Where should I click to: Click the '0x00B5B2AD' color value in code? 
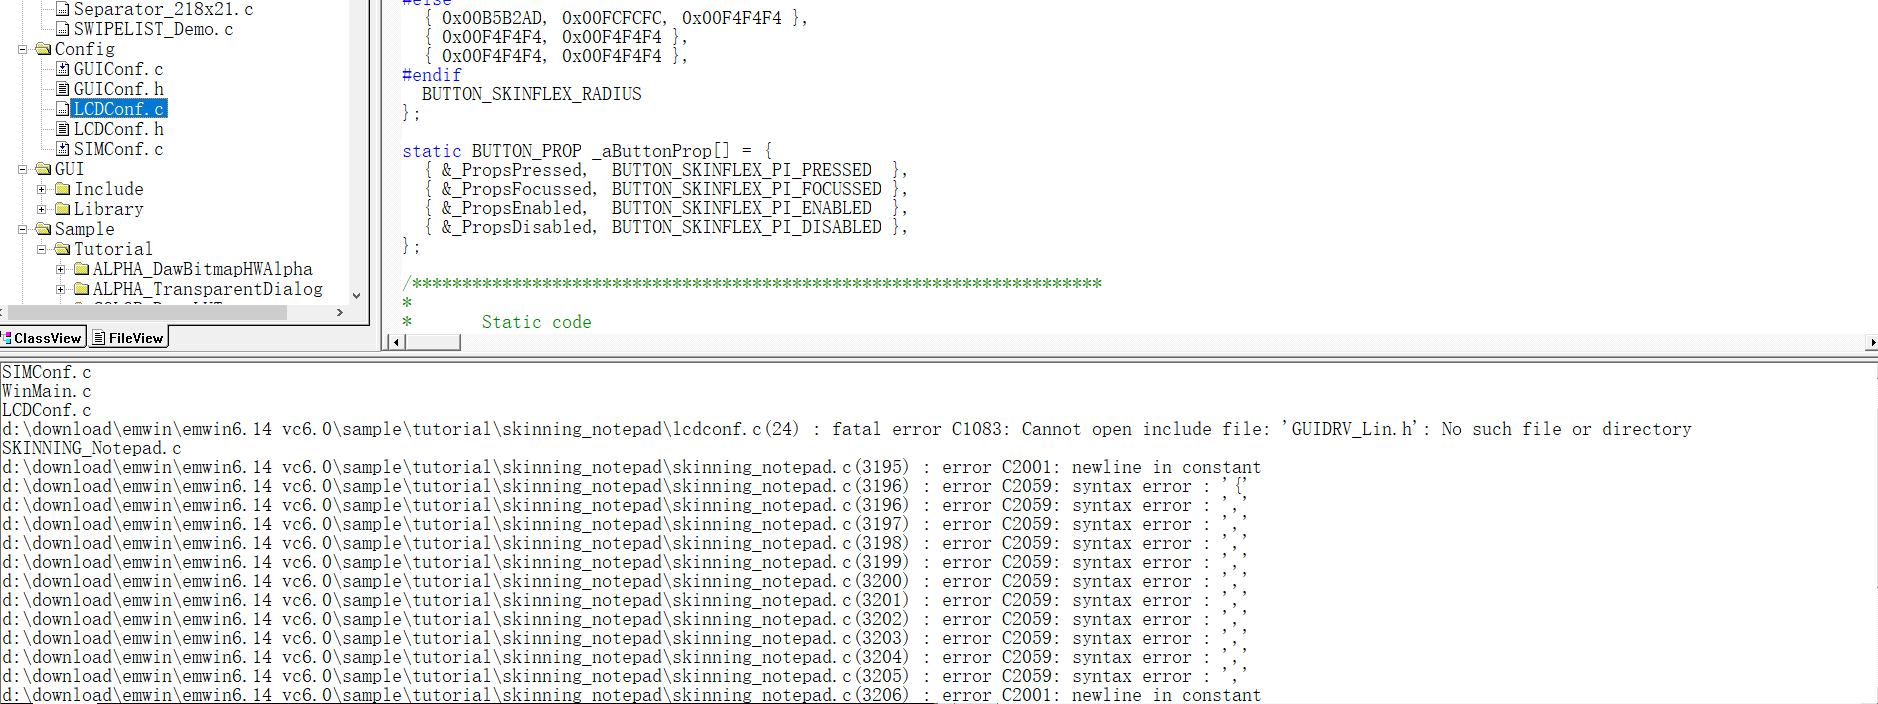coord(494,18)
